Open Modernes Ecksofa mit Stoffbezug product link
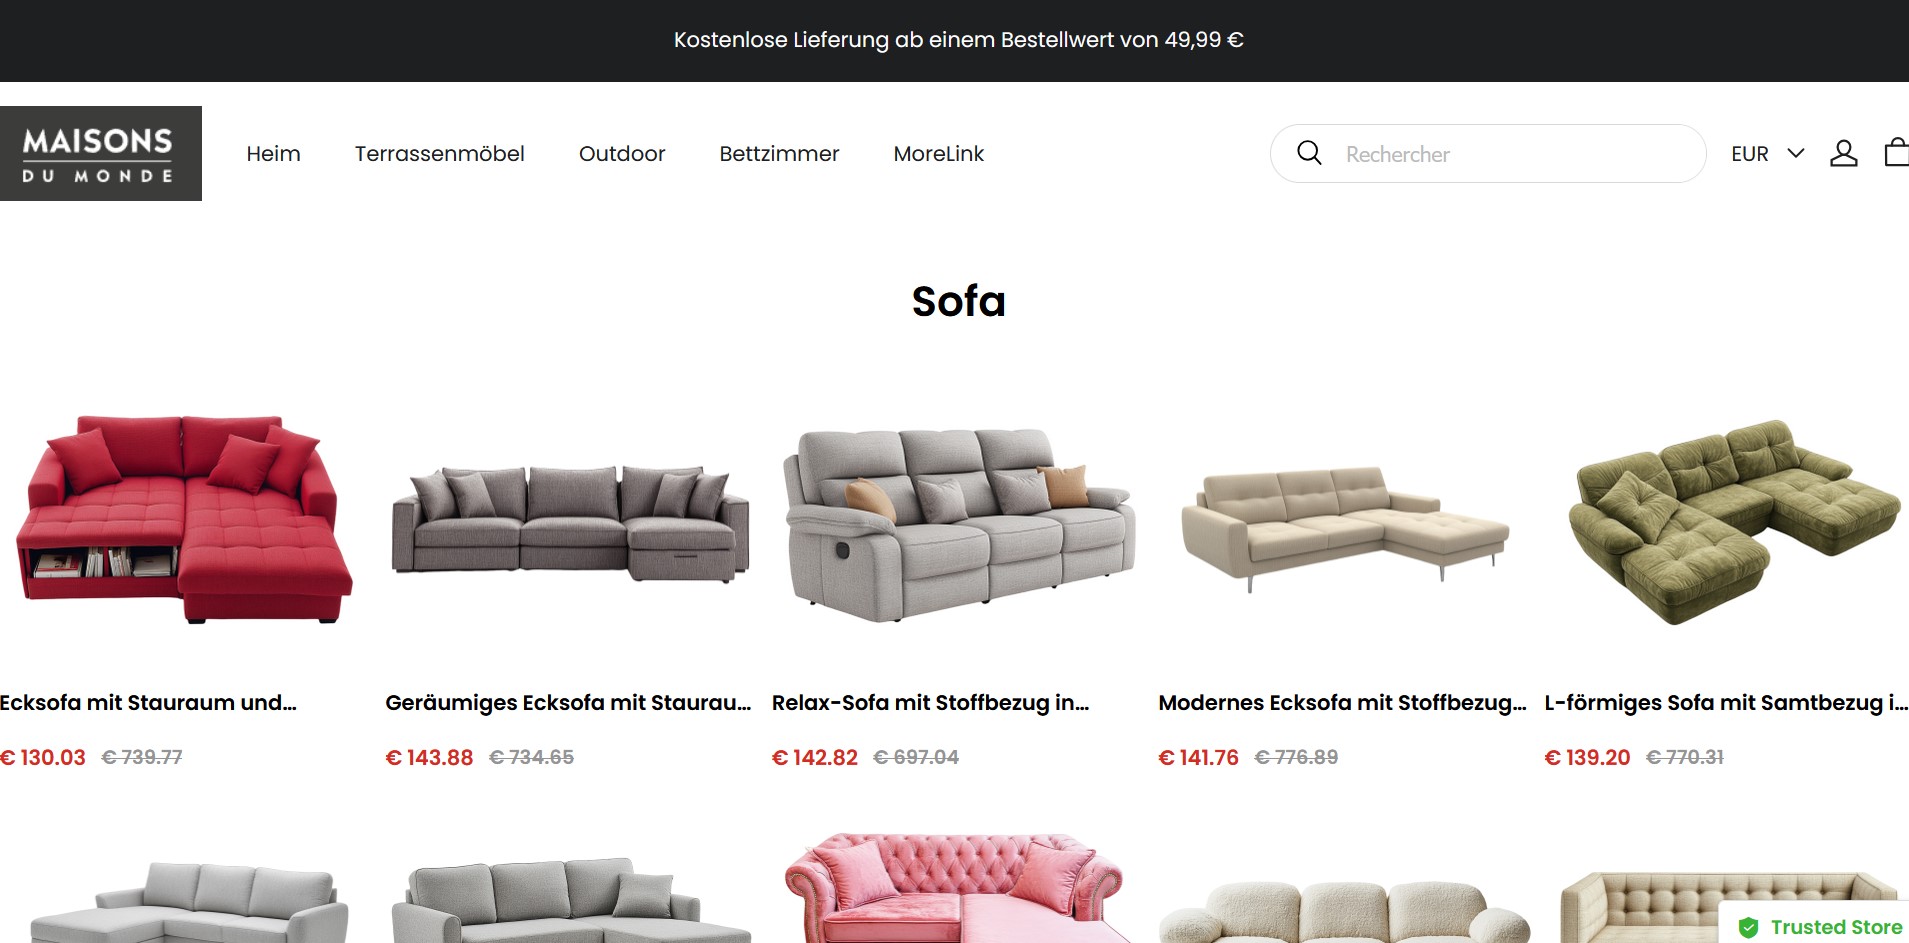Screen dimensions: 1909x943 point(1342,703)
